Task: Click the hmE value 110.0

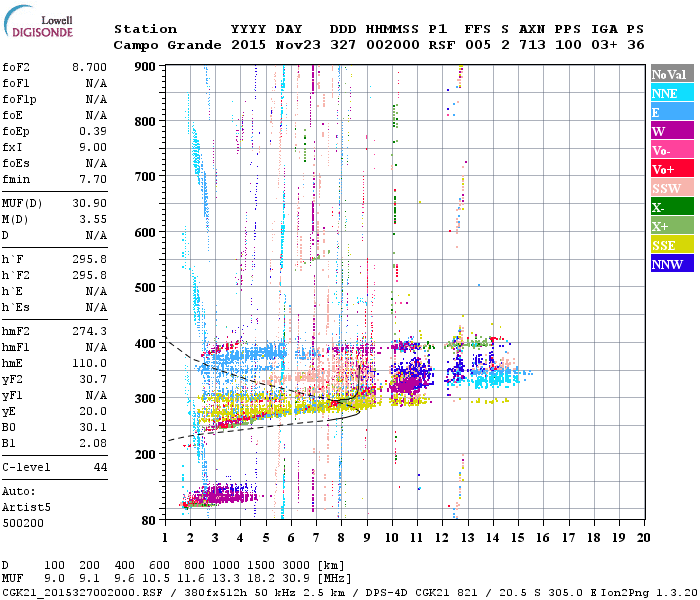Action: coord(89,364)
